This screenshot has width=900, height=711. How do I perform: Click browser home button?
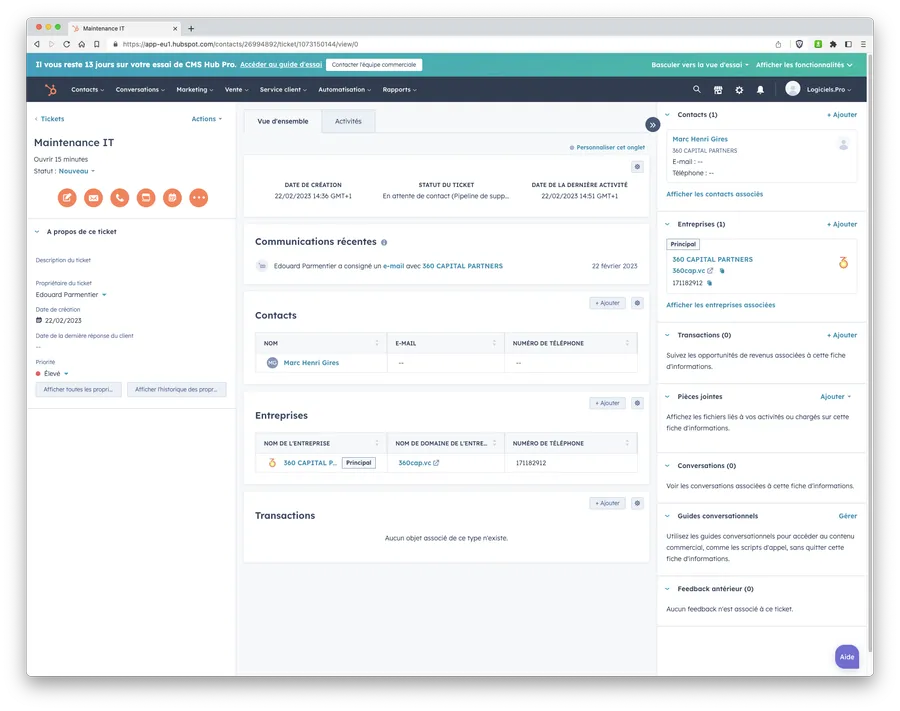coord(82,44)
